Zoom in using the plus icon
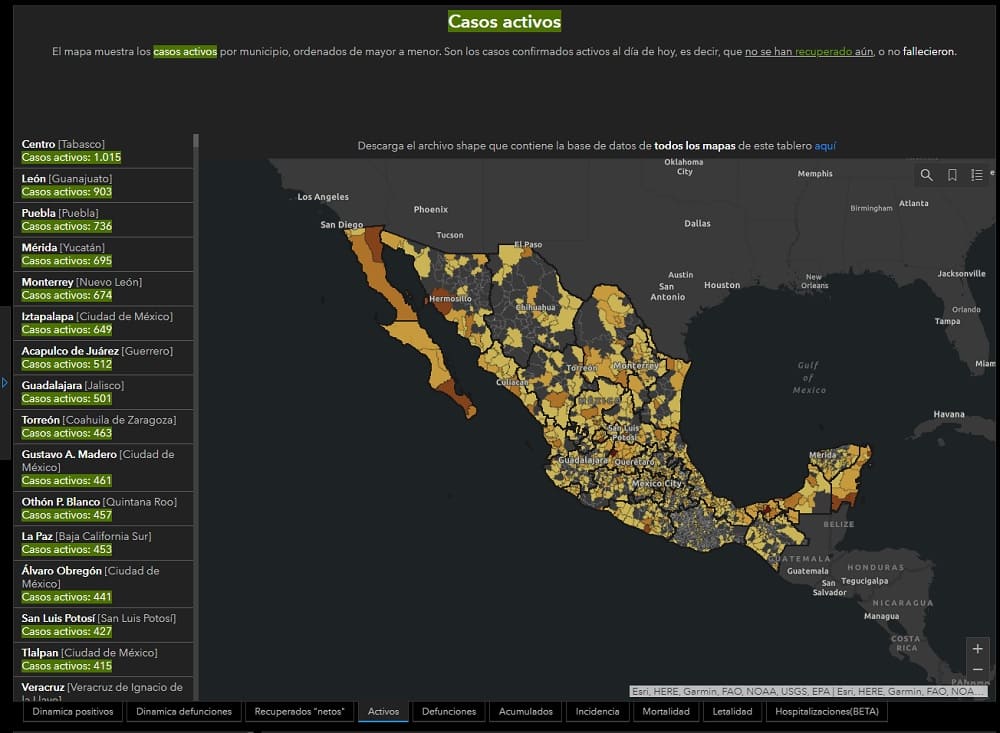 pyautogui.click(x=977, y=649)
